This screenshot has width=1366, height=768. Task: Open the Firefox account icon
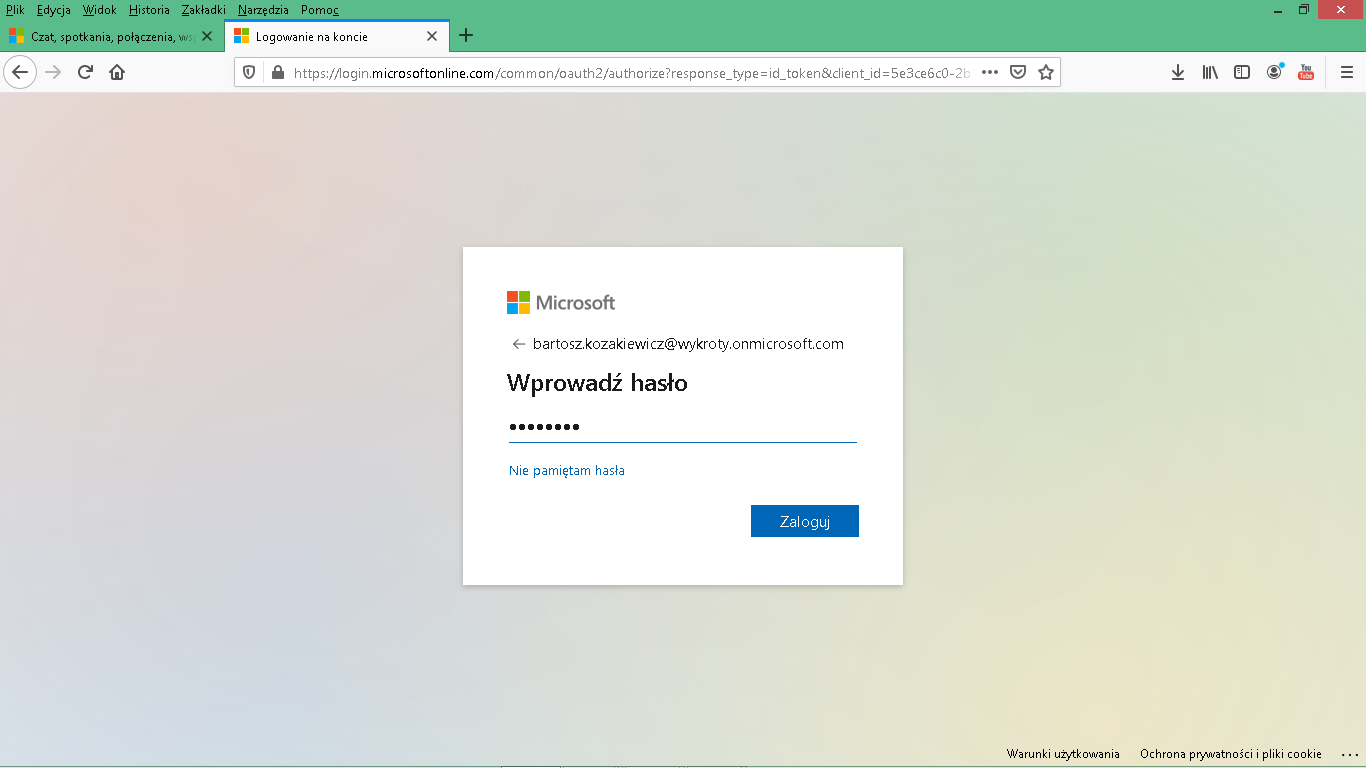coord(1274,72)
